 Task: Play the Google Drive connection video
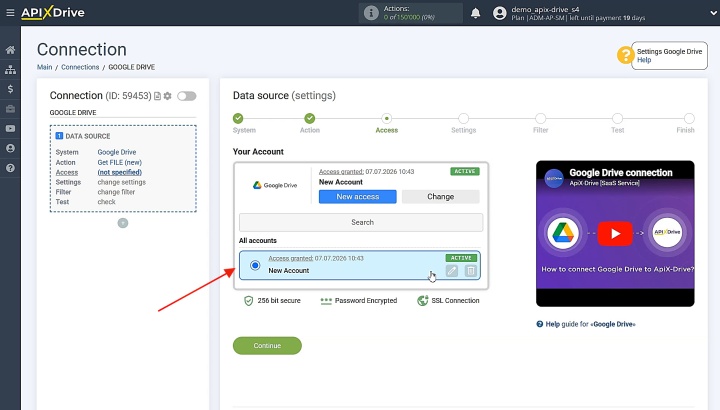(615, 233)
